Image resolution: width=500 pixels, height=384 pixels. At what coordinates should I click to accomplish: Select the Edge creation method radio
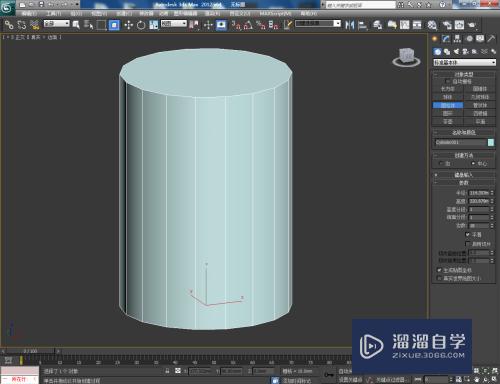(x=442, y=163)
